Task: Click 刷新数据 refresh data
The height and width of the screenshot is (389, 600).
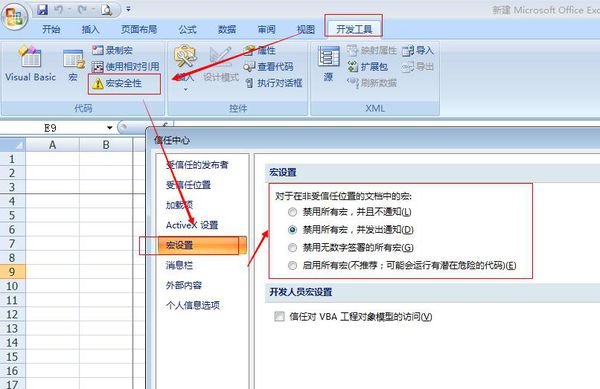Action: [372, 83]
